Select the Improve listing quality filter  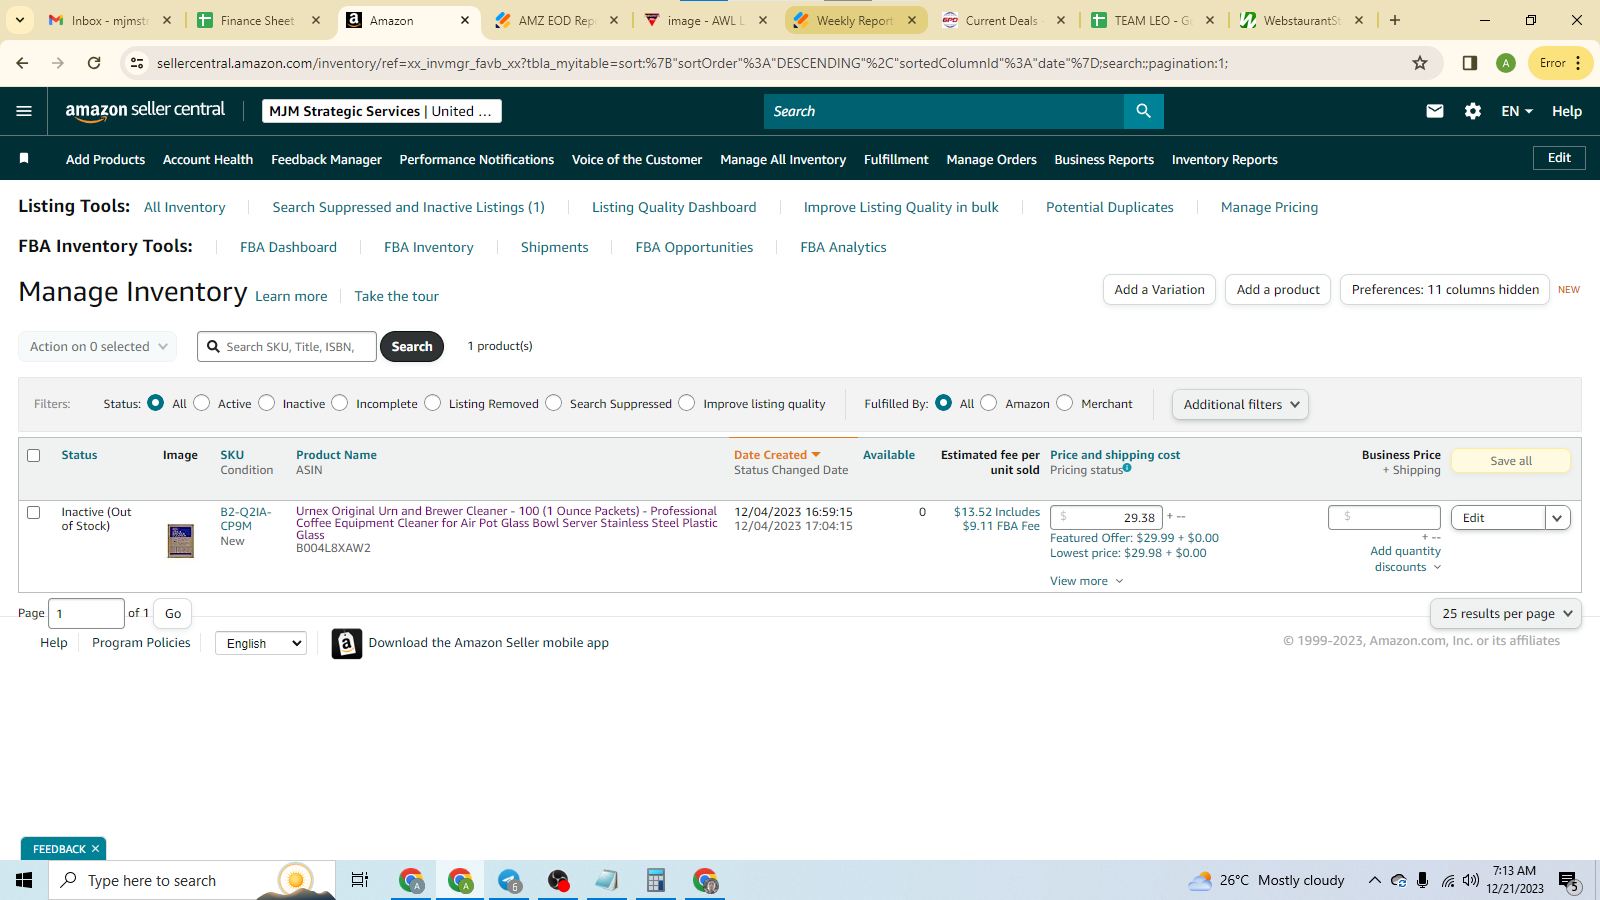(687, 403)
